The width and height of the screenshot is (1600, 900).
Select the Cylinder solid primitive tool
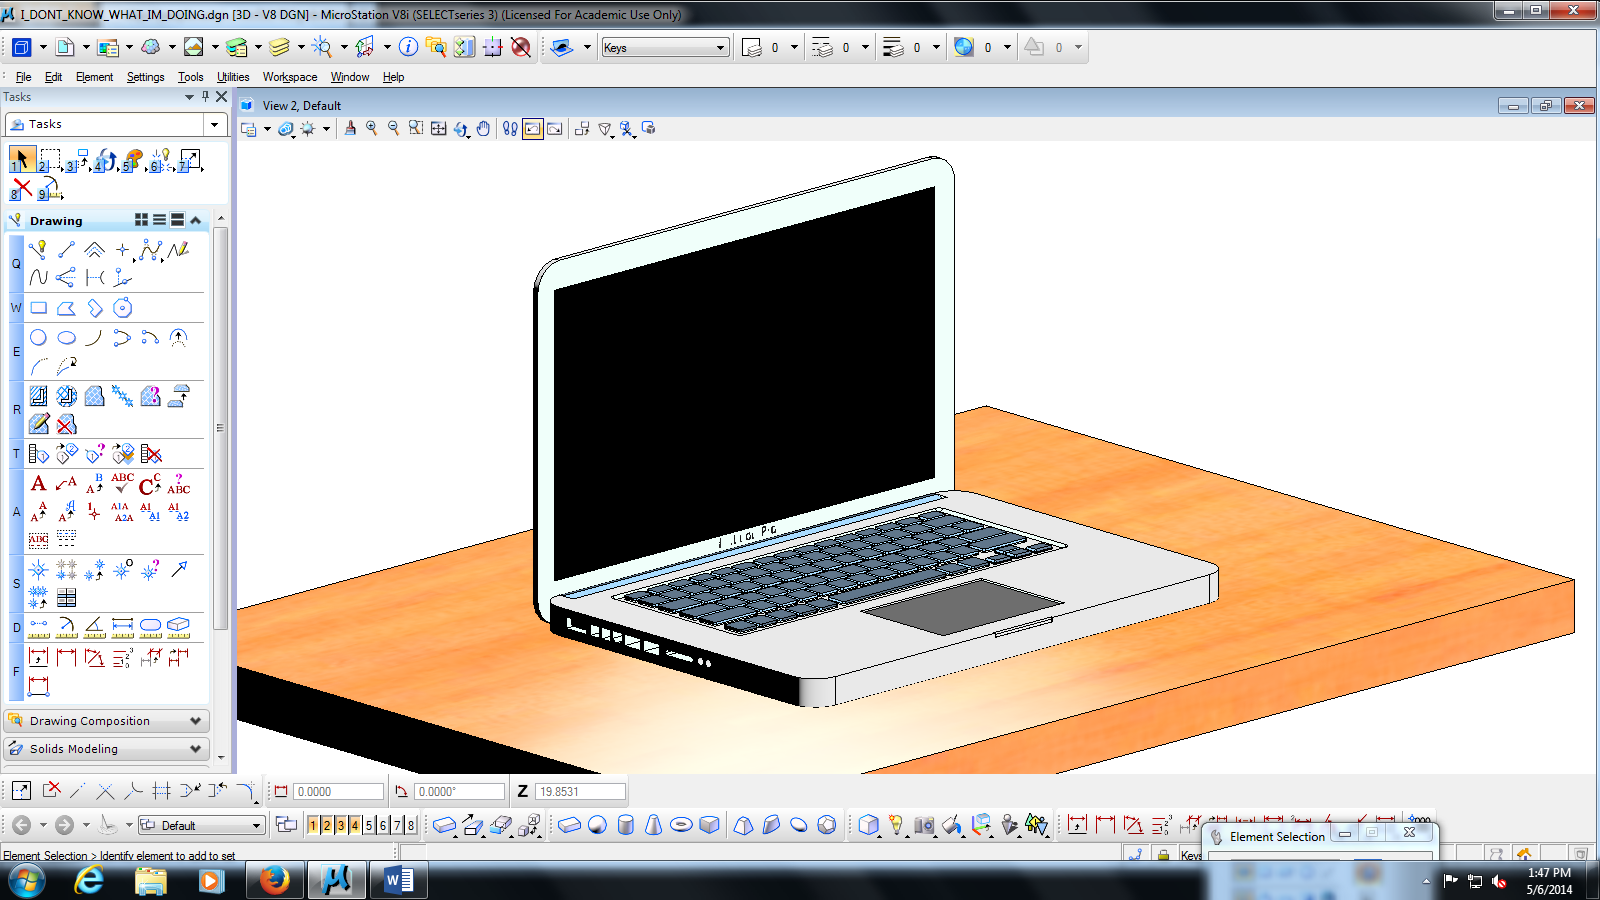point(626,825)
